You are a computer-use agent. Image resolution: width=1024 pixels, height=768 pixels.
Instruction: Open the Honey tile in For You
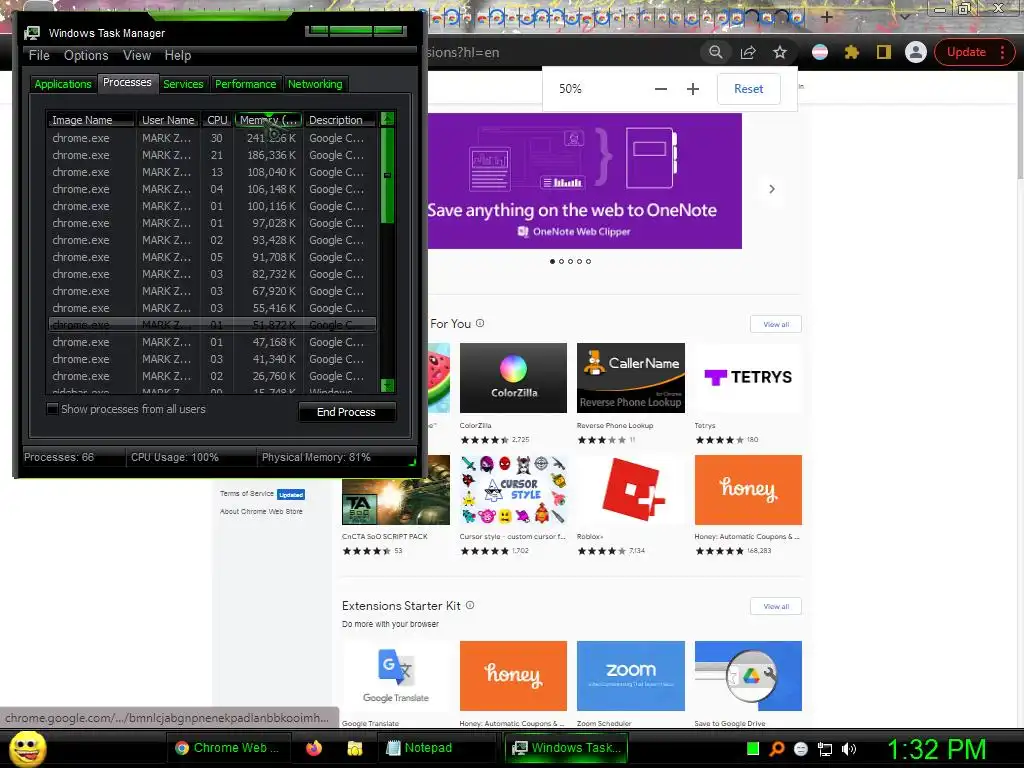[748, 490]
